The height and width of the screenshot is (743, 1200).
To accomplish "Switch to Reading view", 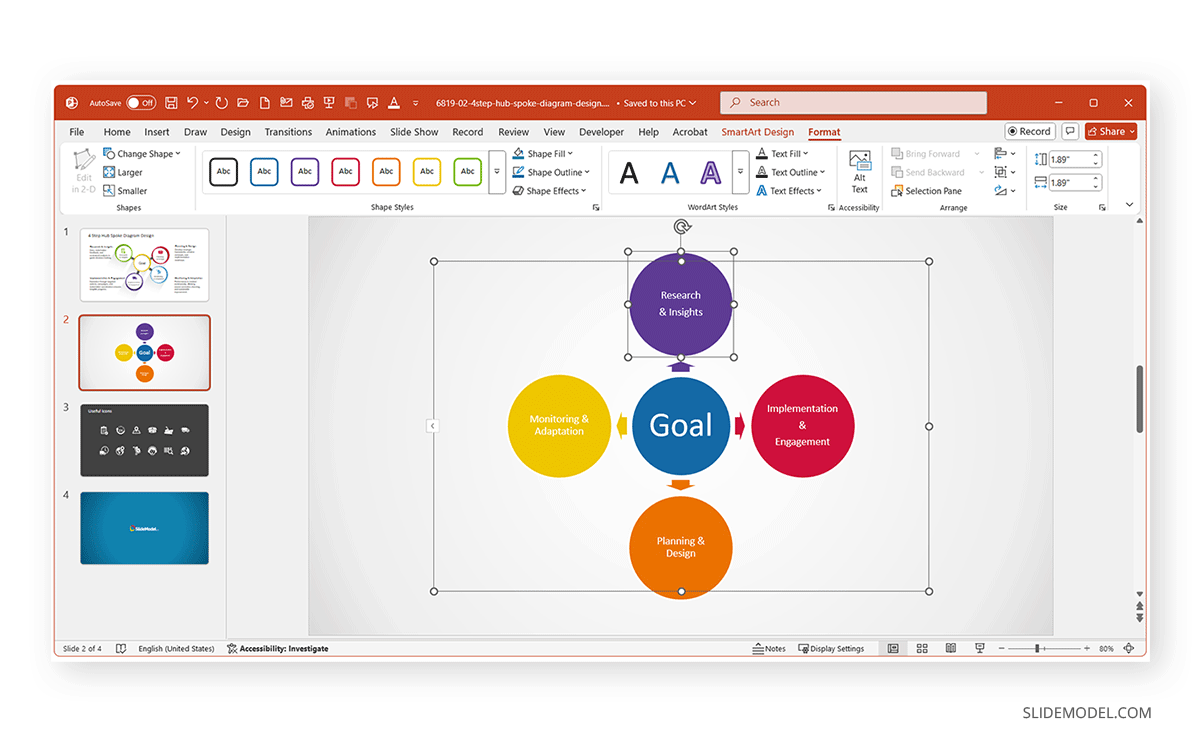I will click(950, 648).
